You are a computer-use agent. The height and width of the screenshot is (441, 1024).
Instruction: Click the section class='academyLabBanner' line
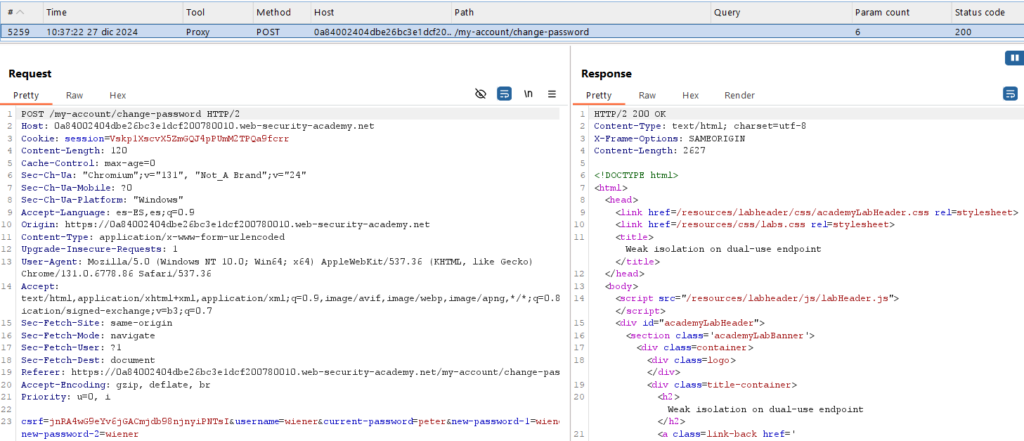click(720, 335)
